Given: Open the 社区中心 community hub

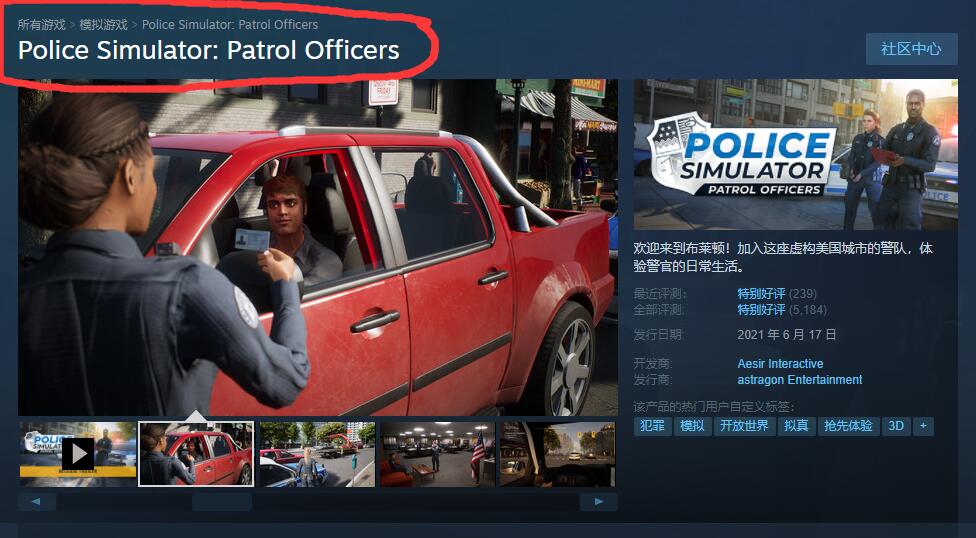Looking at the screenshot, I should click(911, 49).
